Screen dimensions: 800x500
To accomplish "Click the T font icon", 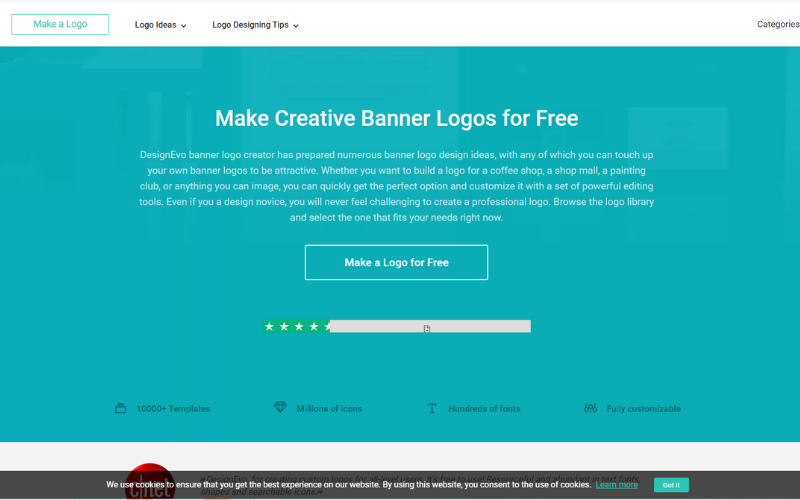I will pyautogui.click(x=432, y=408).
